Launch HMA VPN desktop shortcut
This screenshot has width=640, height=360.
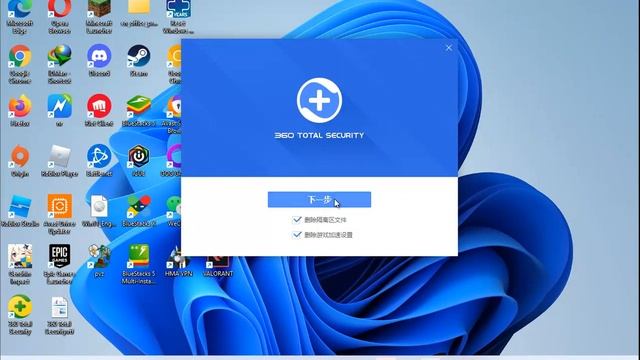click(178, 260)
